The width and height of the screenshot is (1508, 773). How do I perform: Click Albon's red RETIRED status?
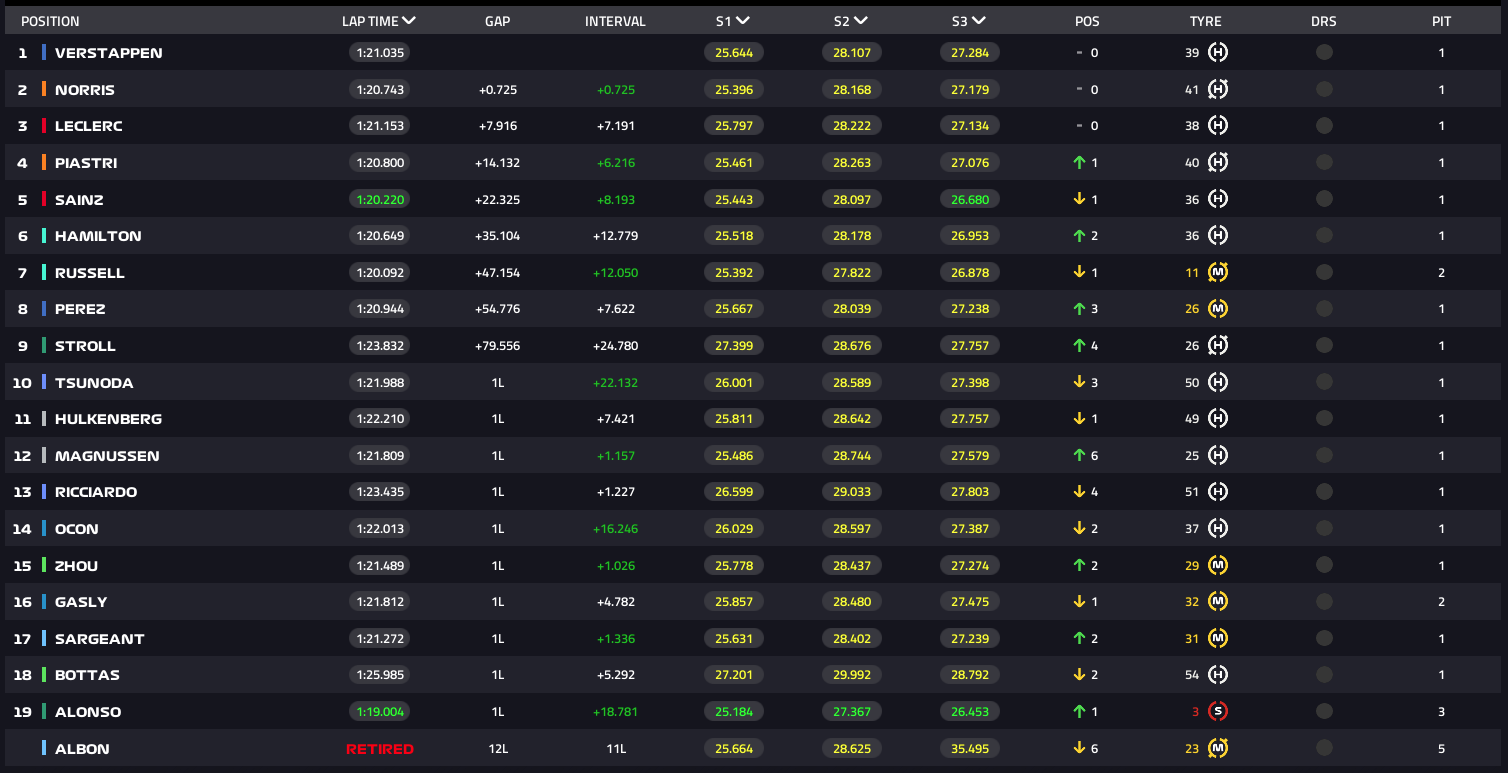tap(379, 749)
